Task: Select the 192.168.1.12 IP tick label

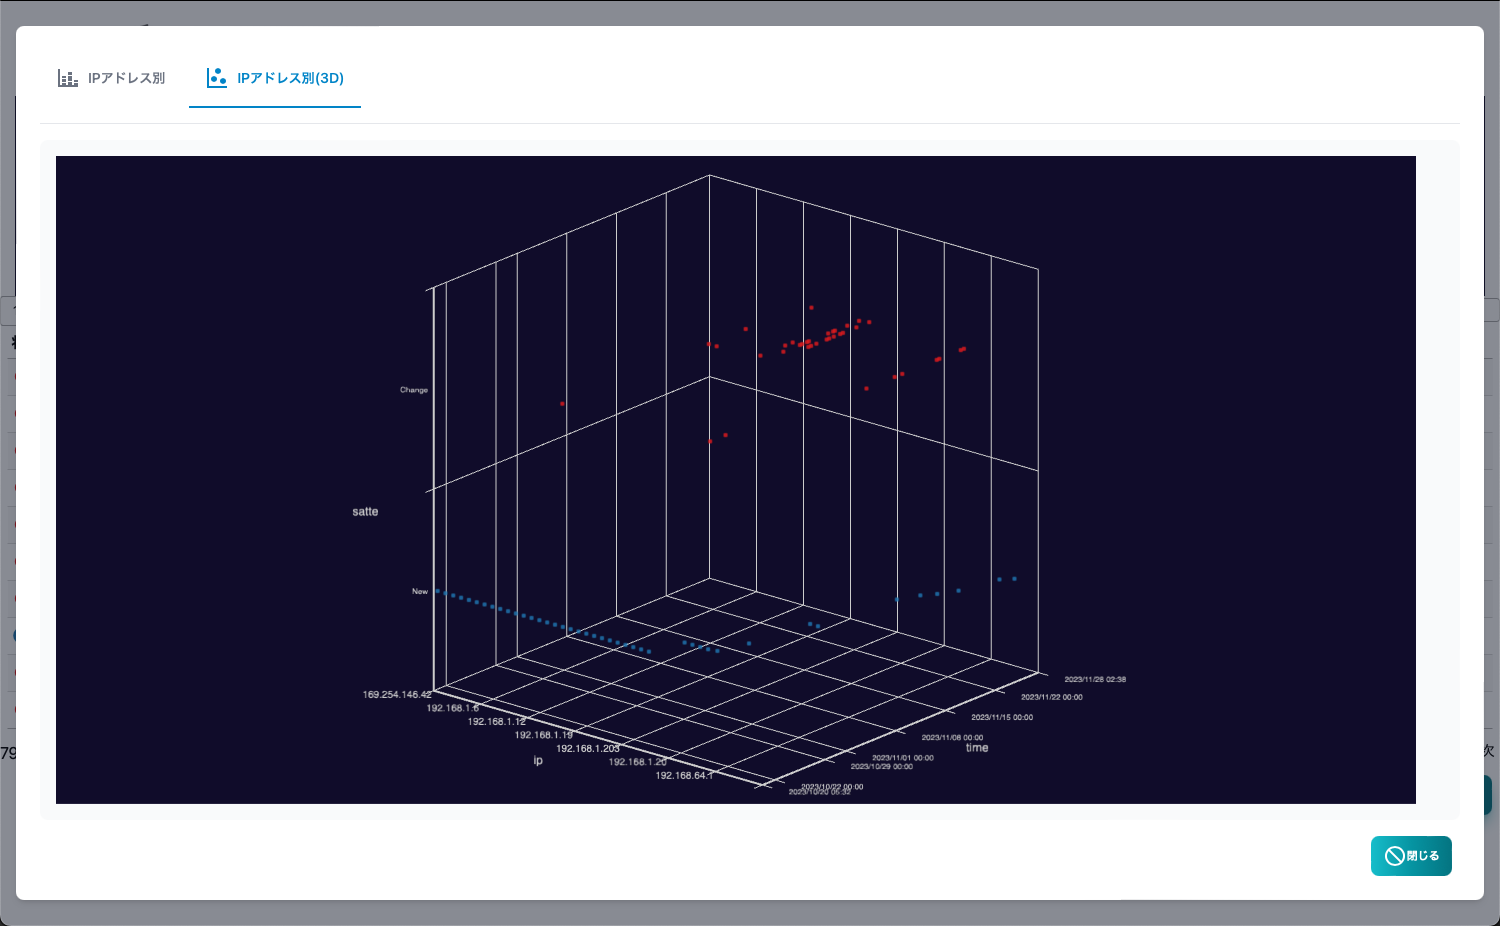Action: click(x=497, y=721)
